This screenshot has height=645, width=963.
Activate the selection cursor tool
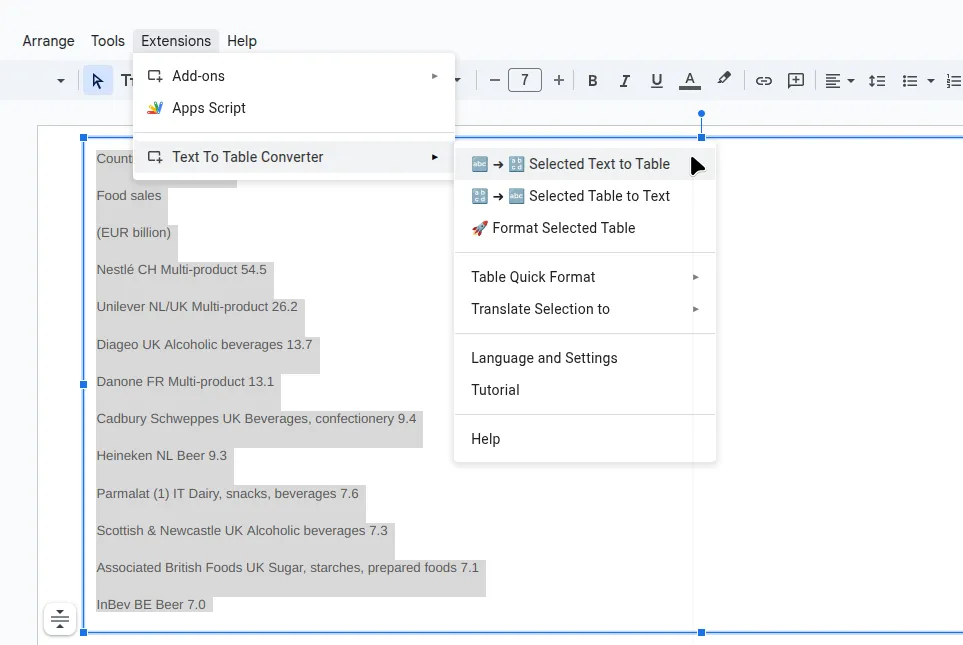(98, 80)
